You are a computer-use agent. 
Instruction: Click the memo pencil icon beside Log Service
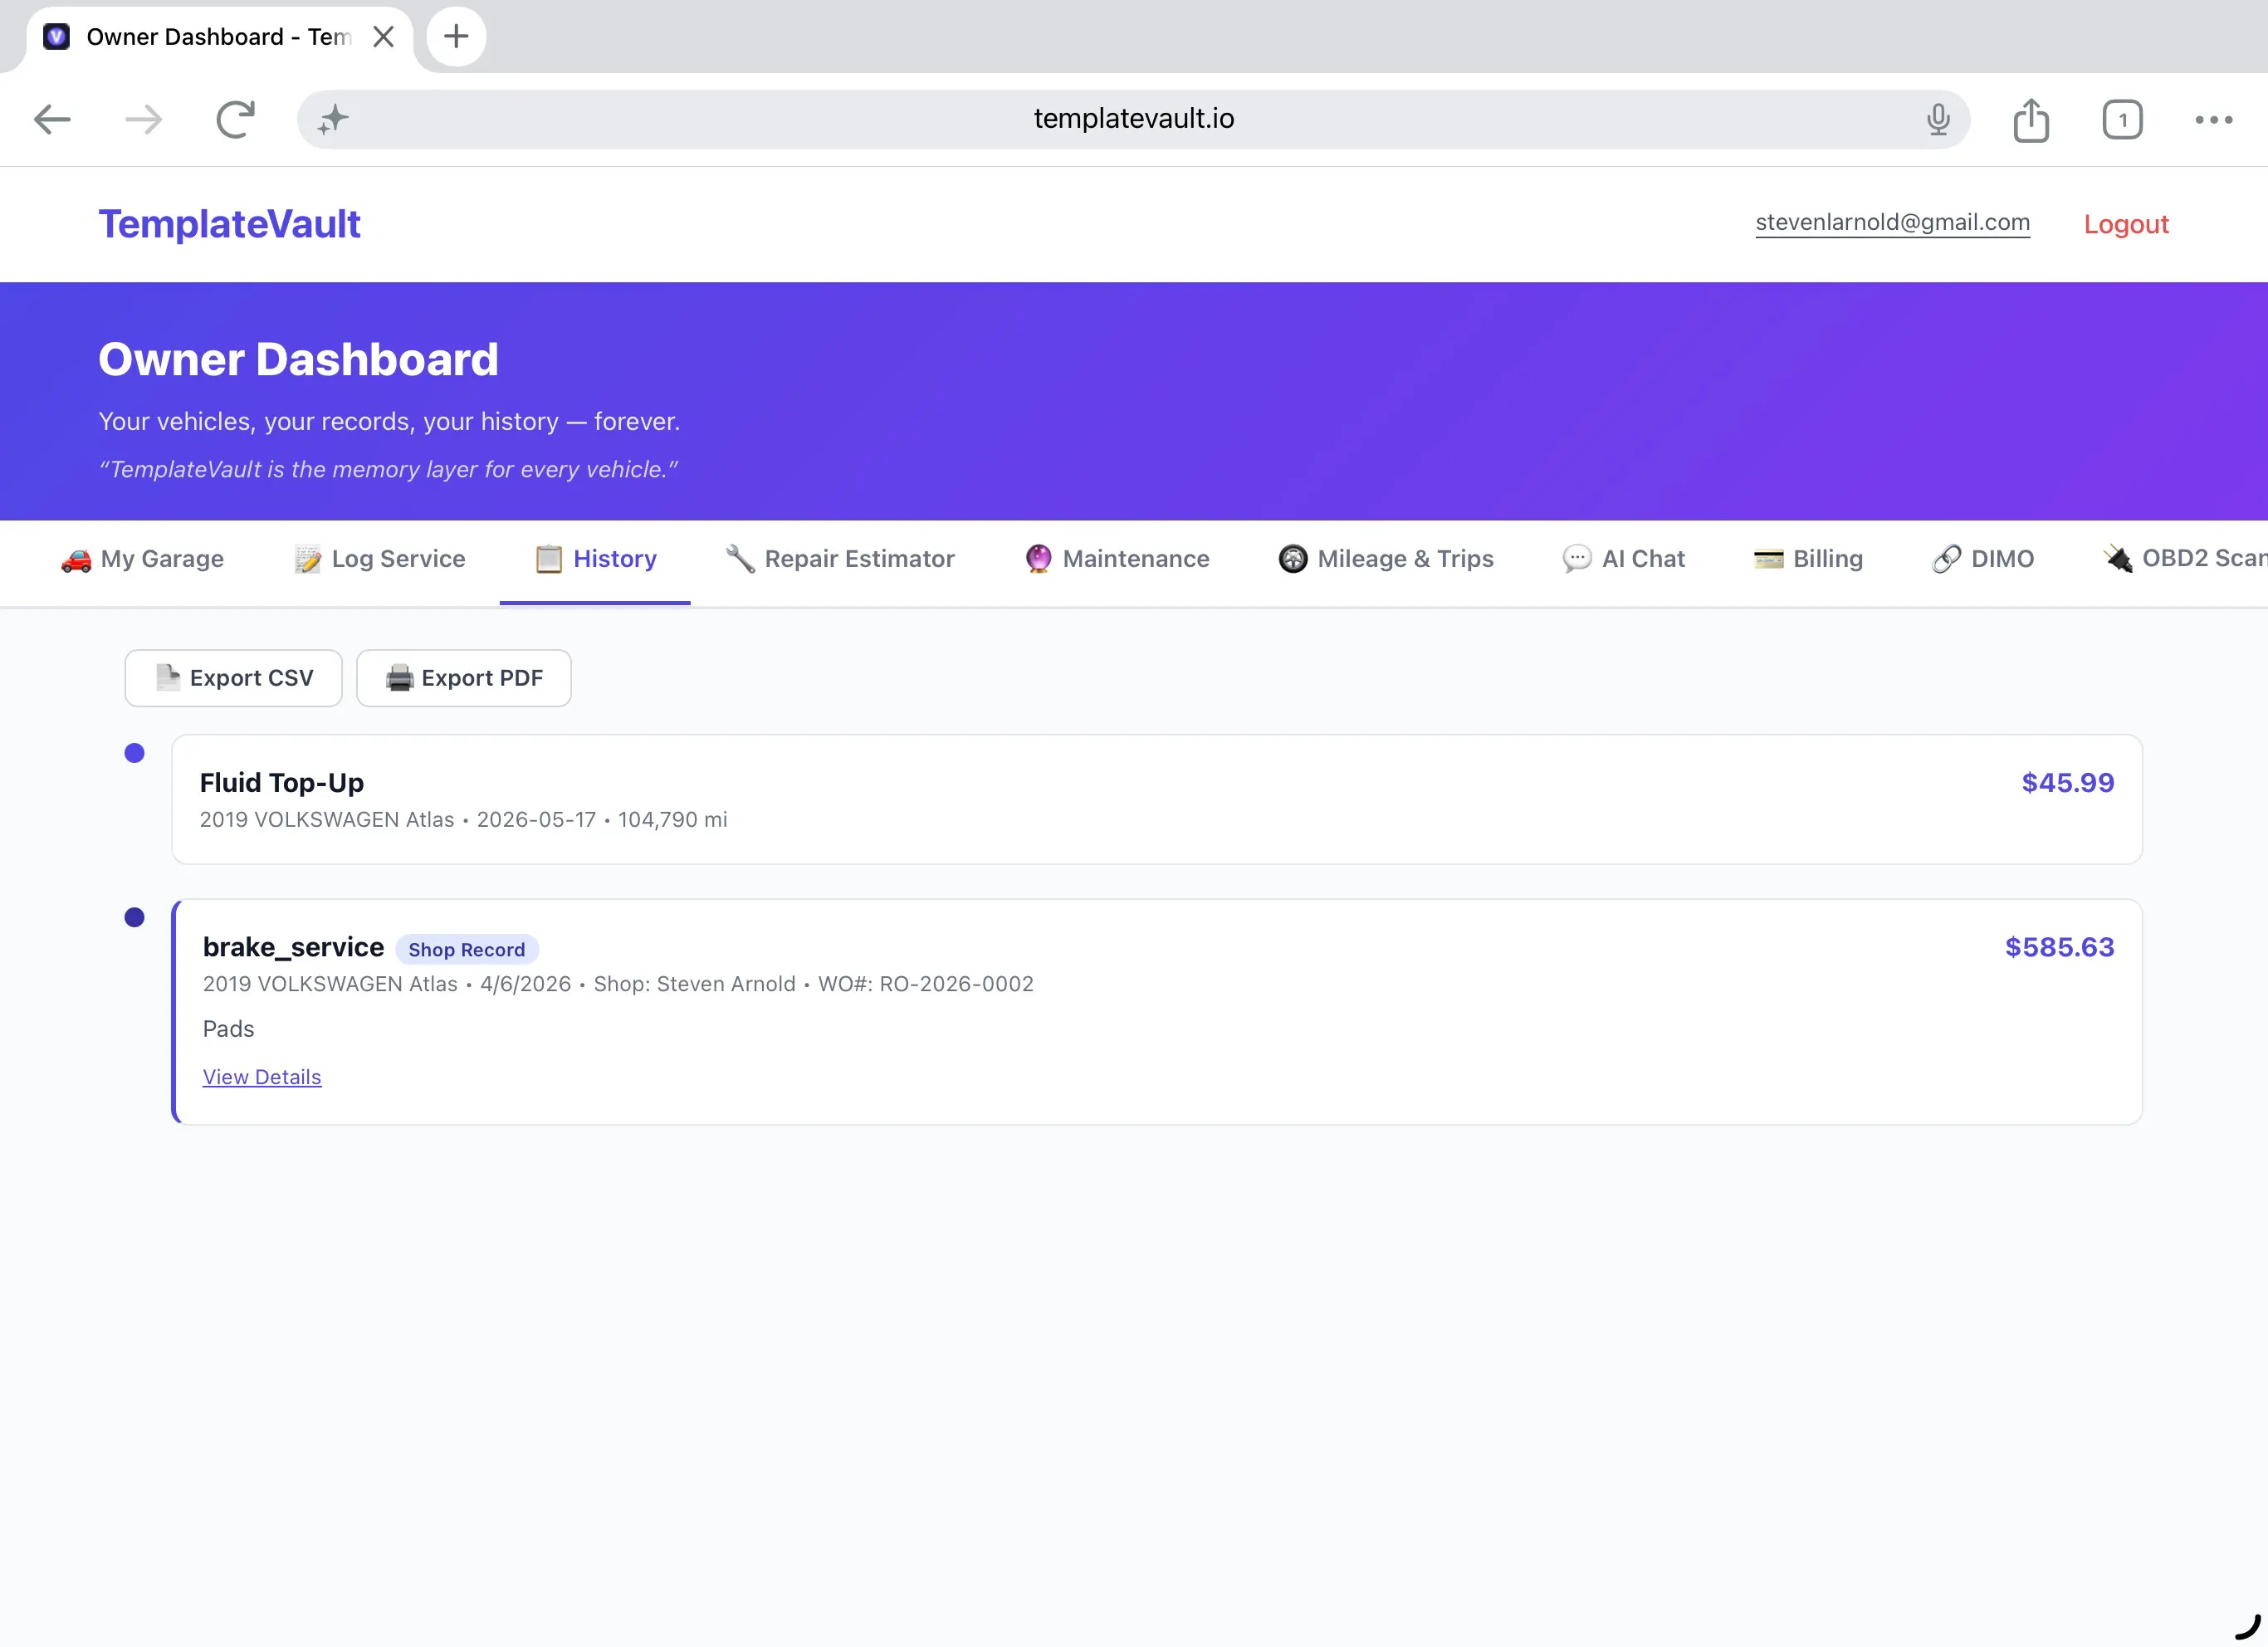[308, 559]
